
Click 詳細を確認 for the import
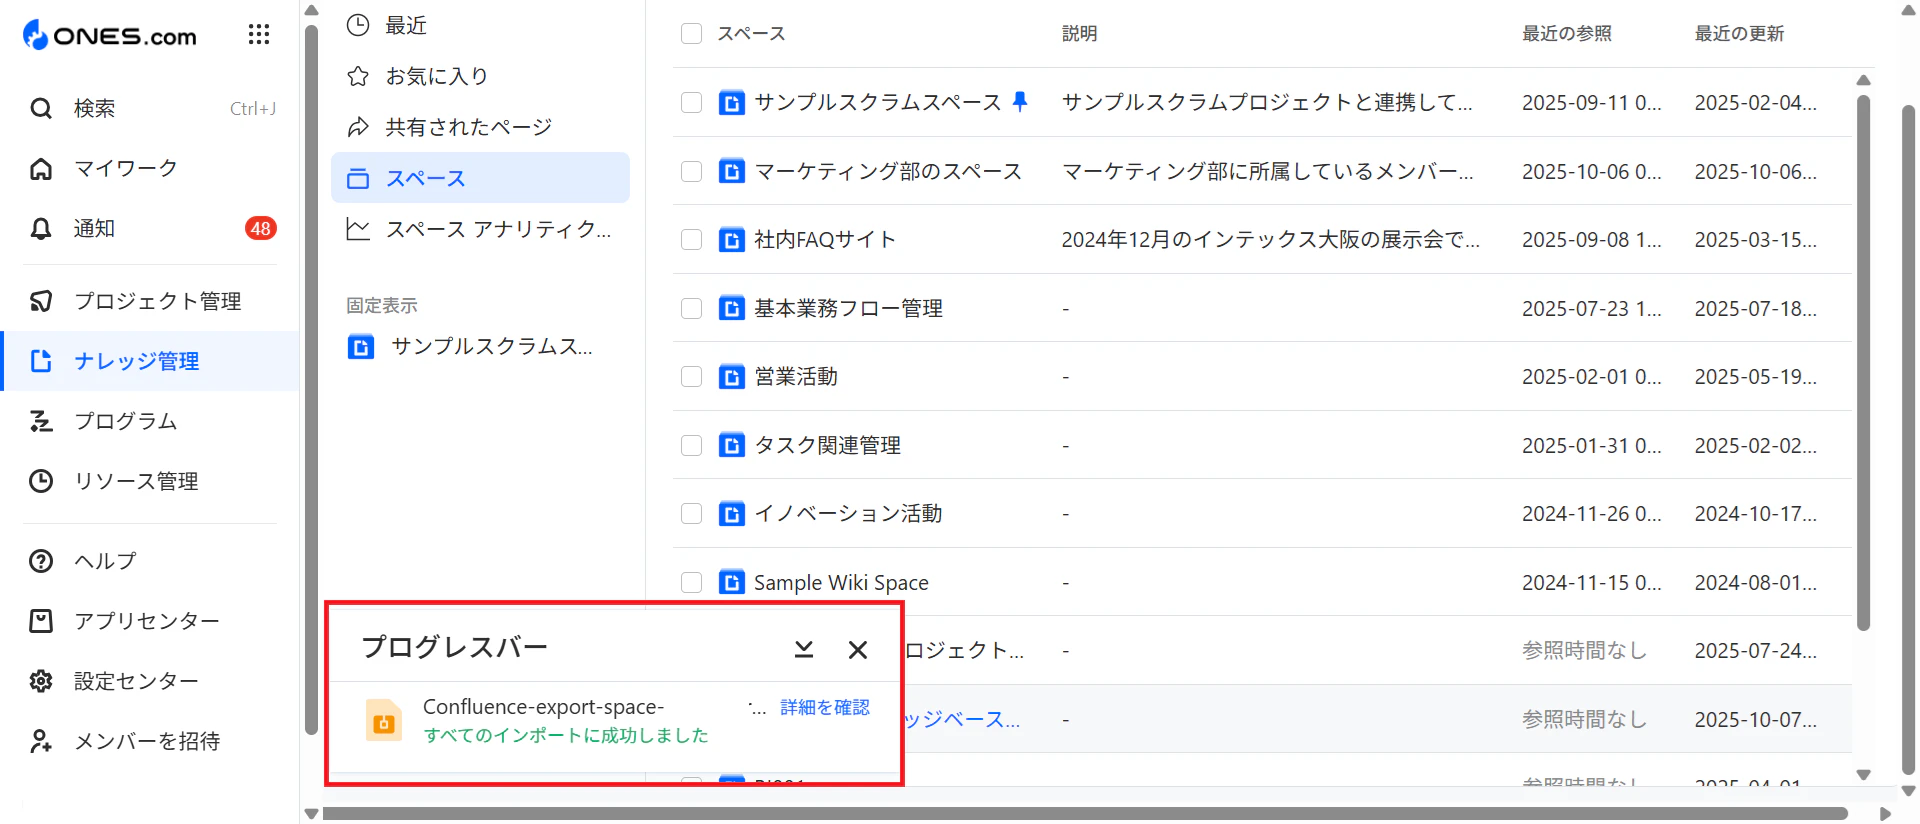click(x=825, y=708)
